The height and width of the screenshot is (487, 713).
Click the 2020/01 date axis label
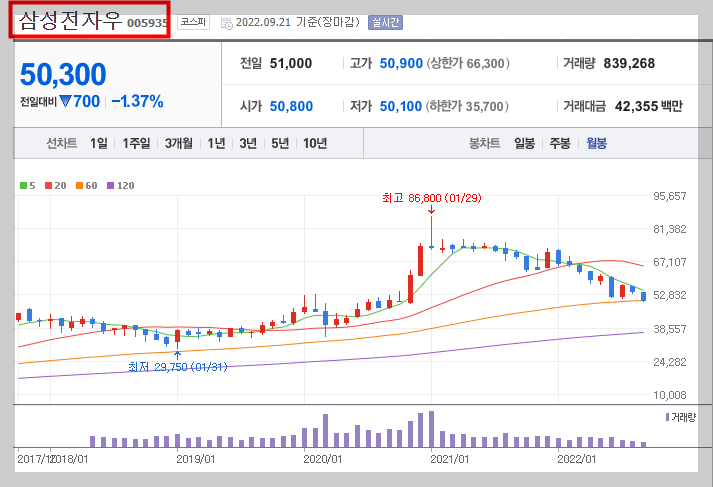pos(322,459)
